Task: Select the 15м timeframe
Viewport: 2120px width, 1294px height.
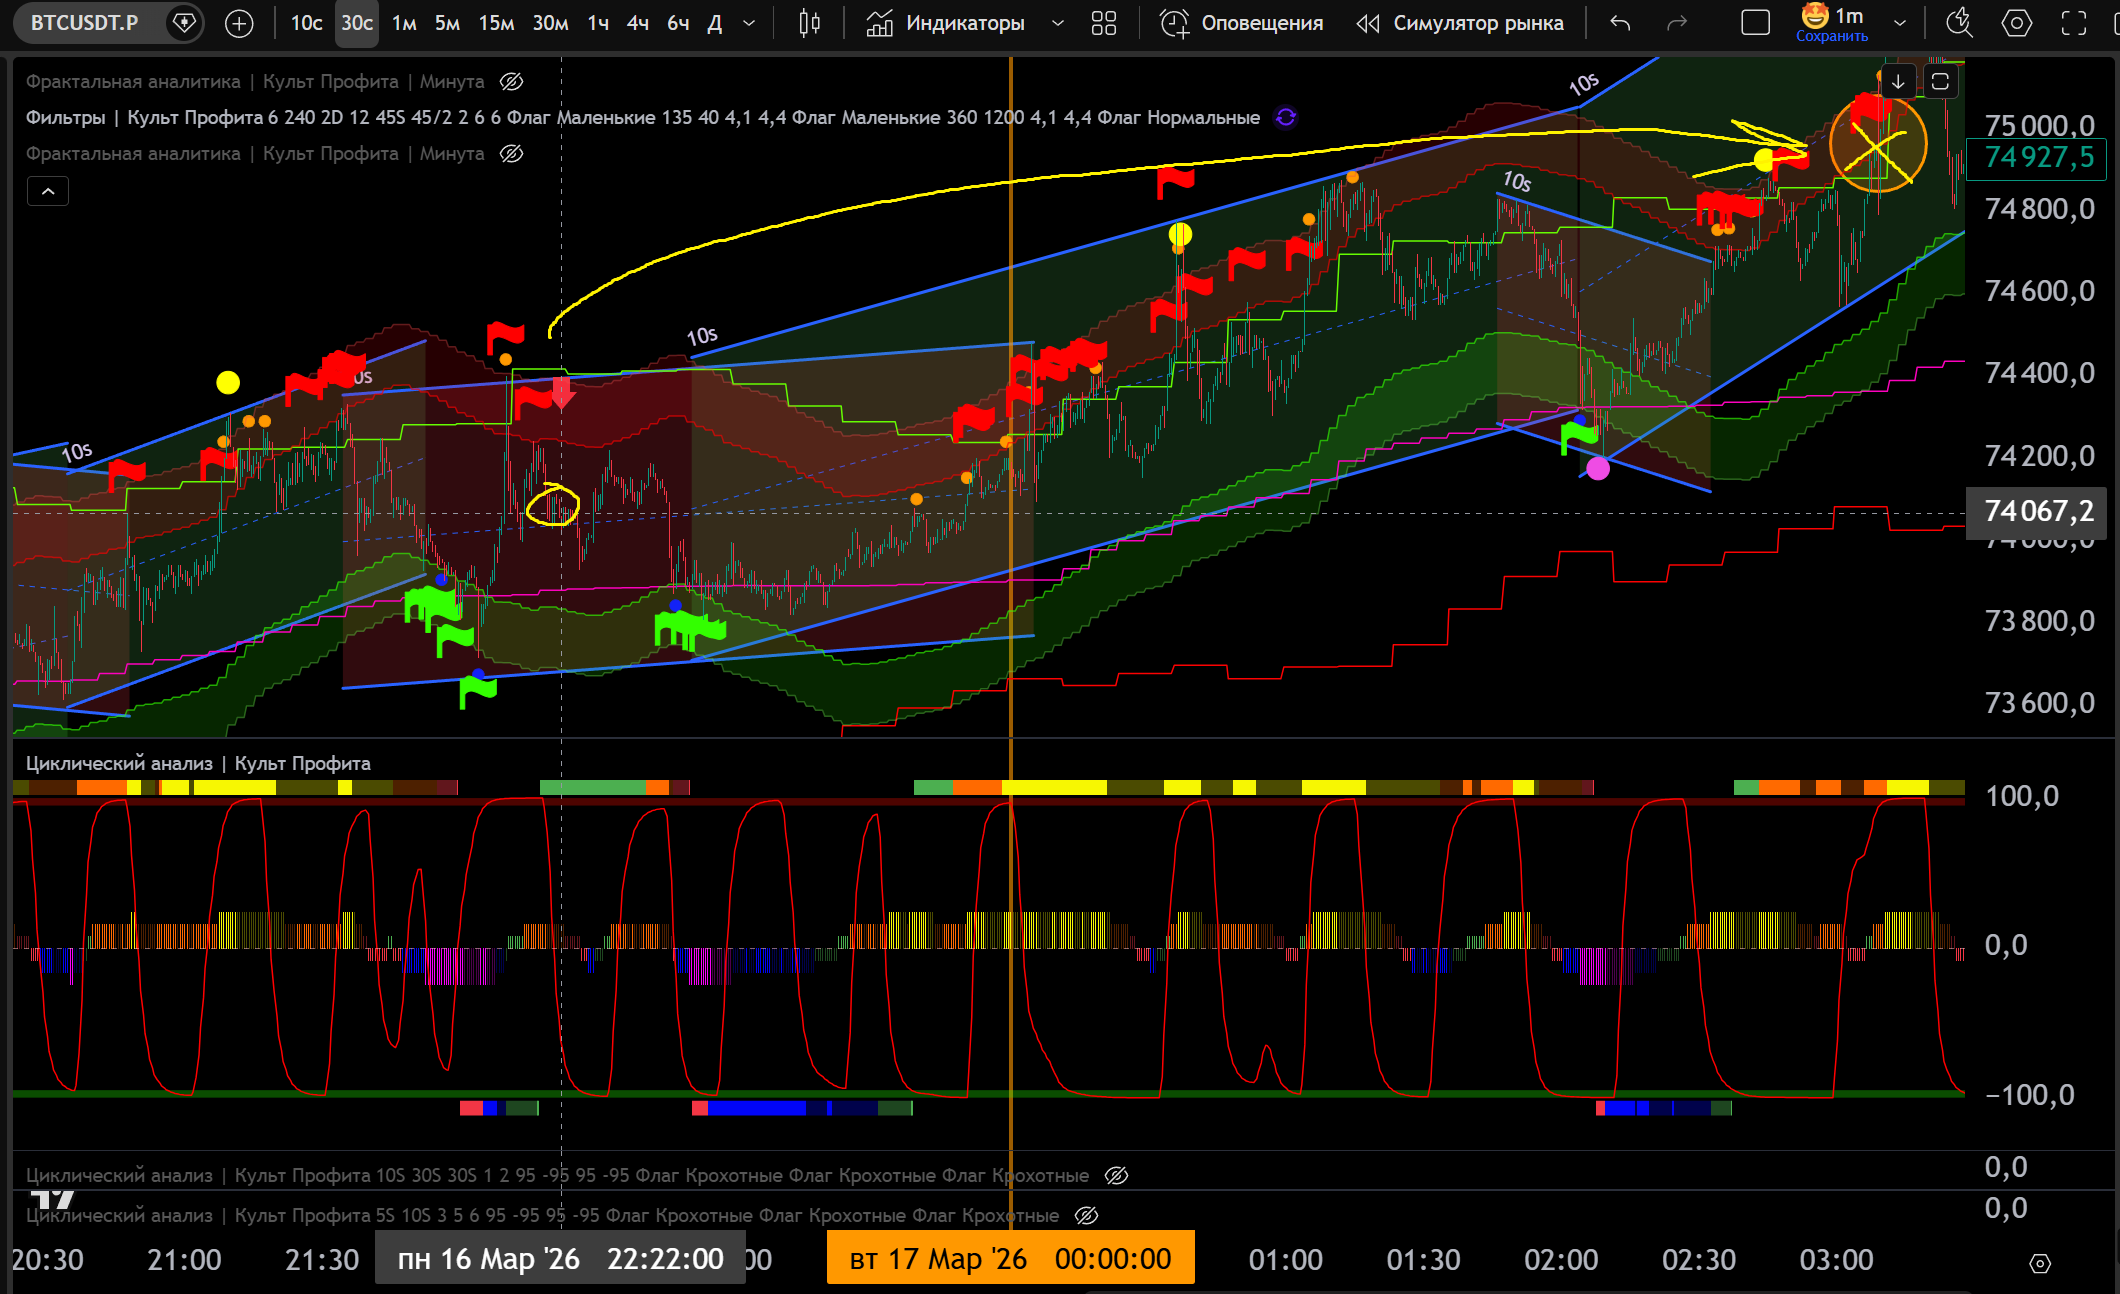Action: point(496,23)
